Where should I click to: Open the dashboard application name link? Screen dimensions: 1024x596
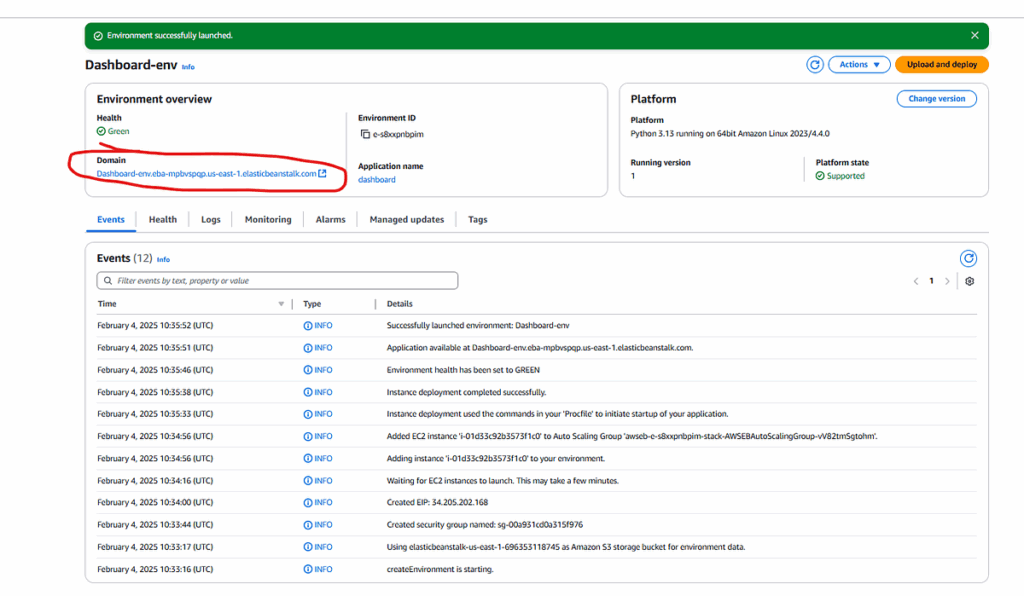[x=377, y=180]
